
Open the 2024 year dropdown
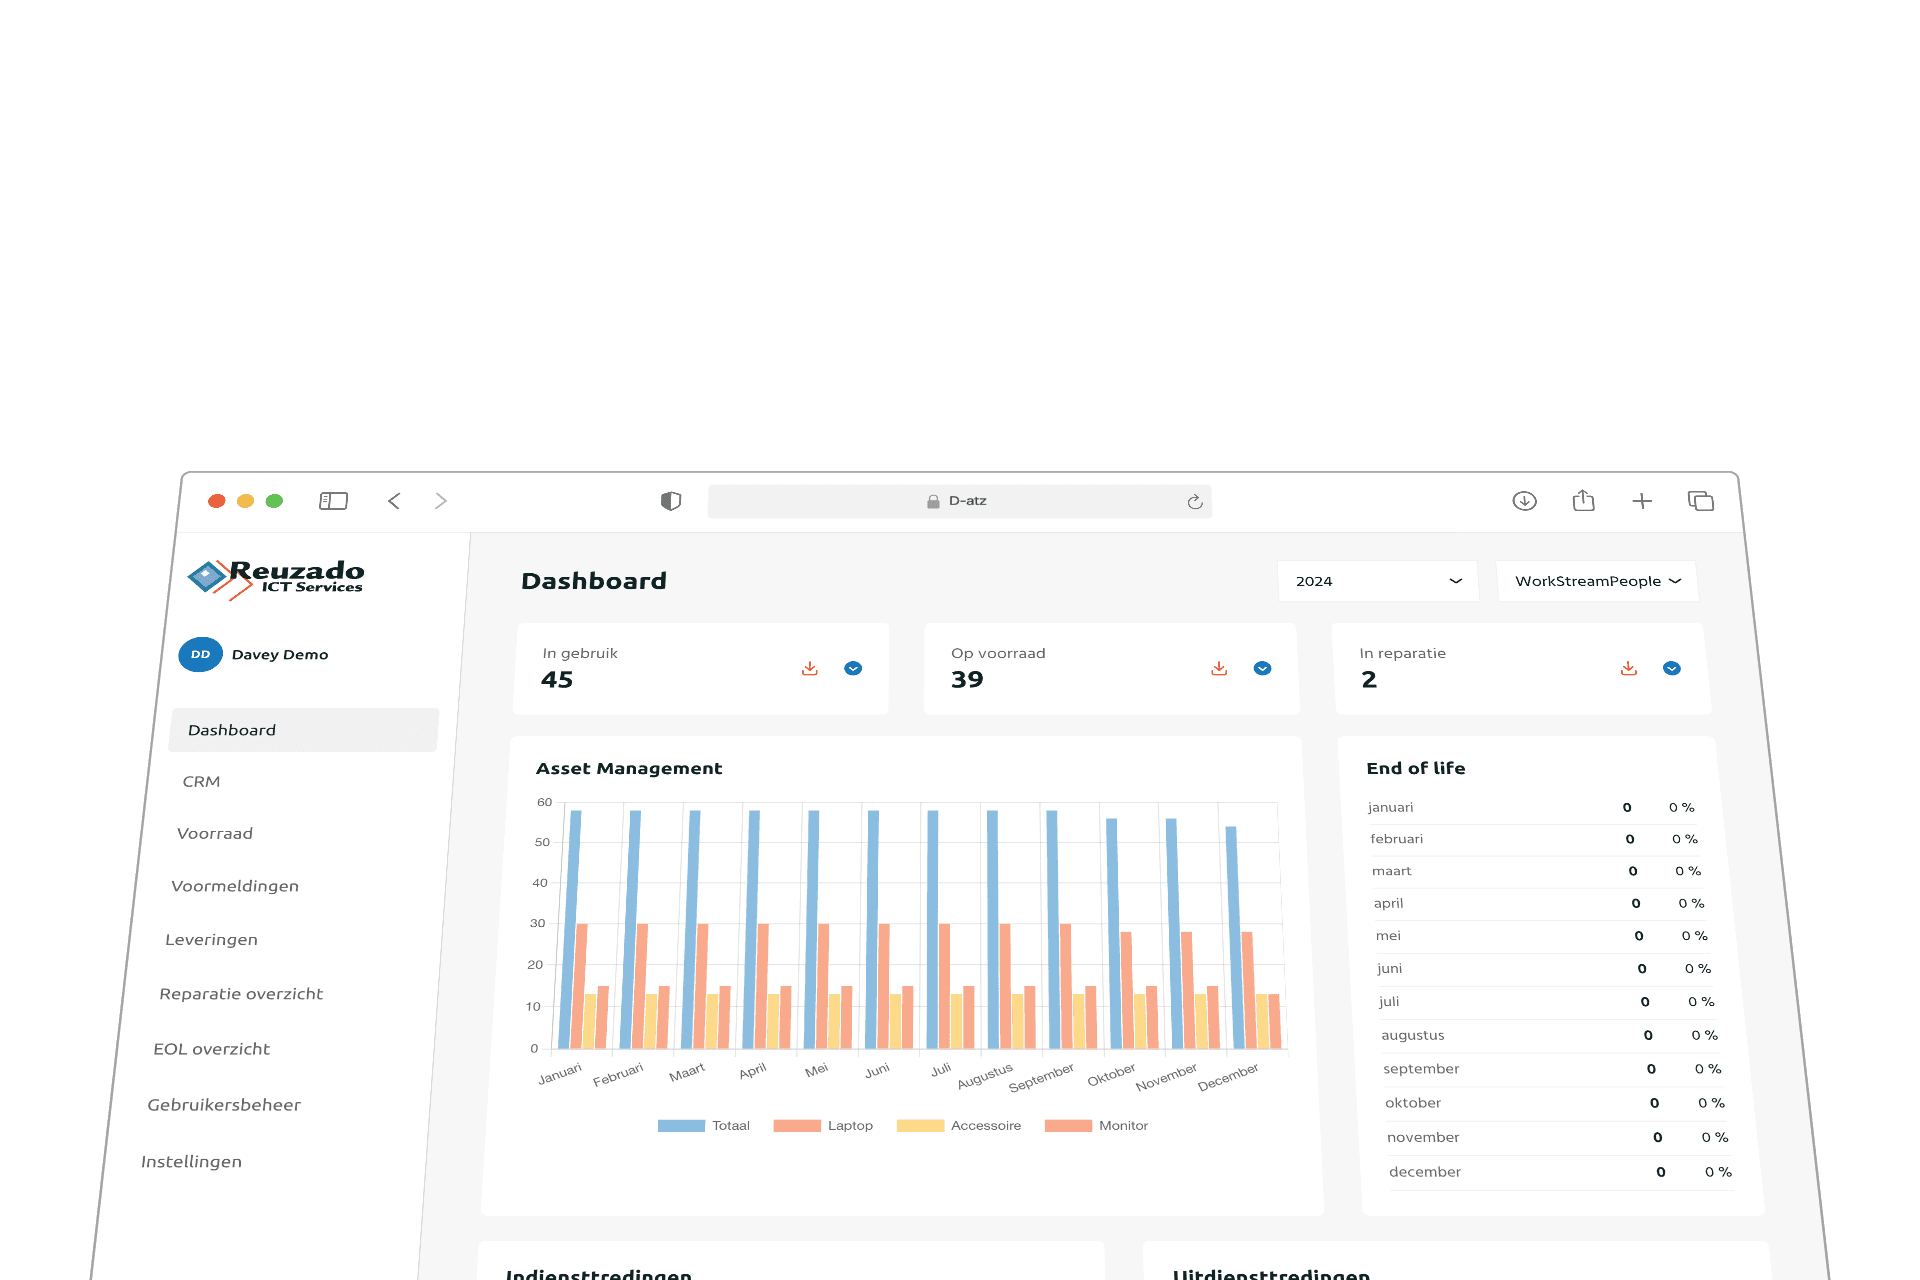click(x=1378, y=581)
